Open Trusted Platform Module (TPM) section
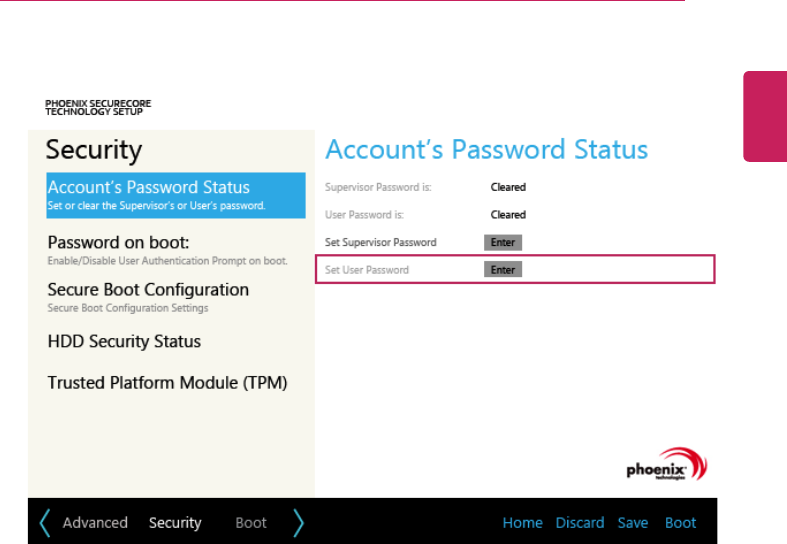 point(167,383)
